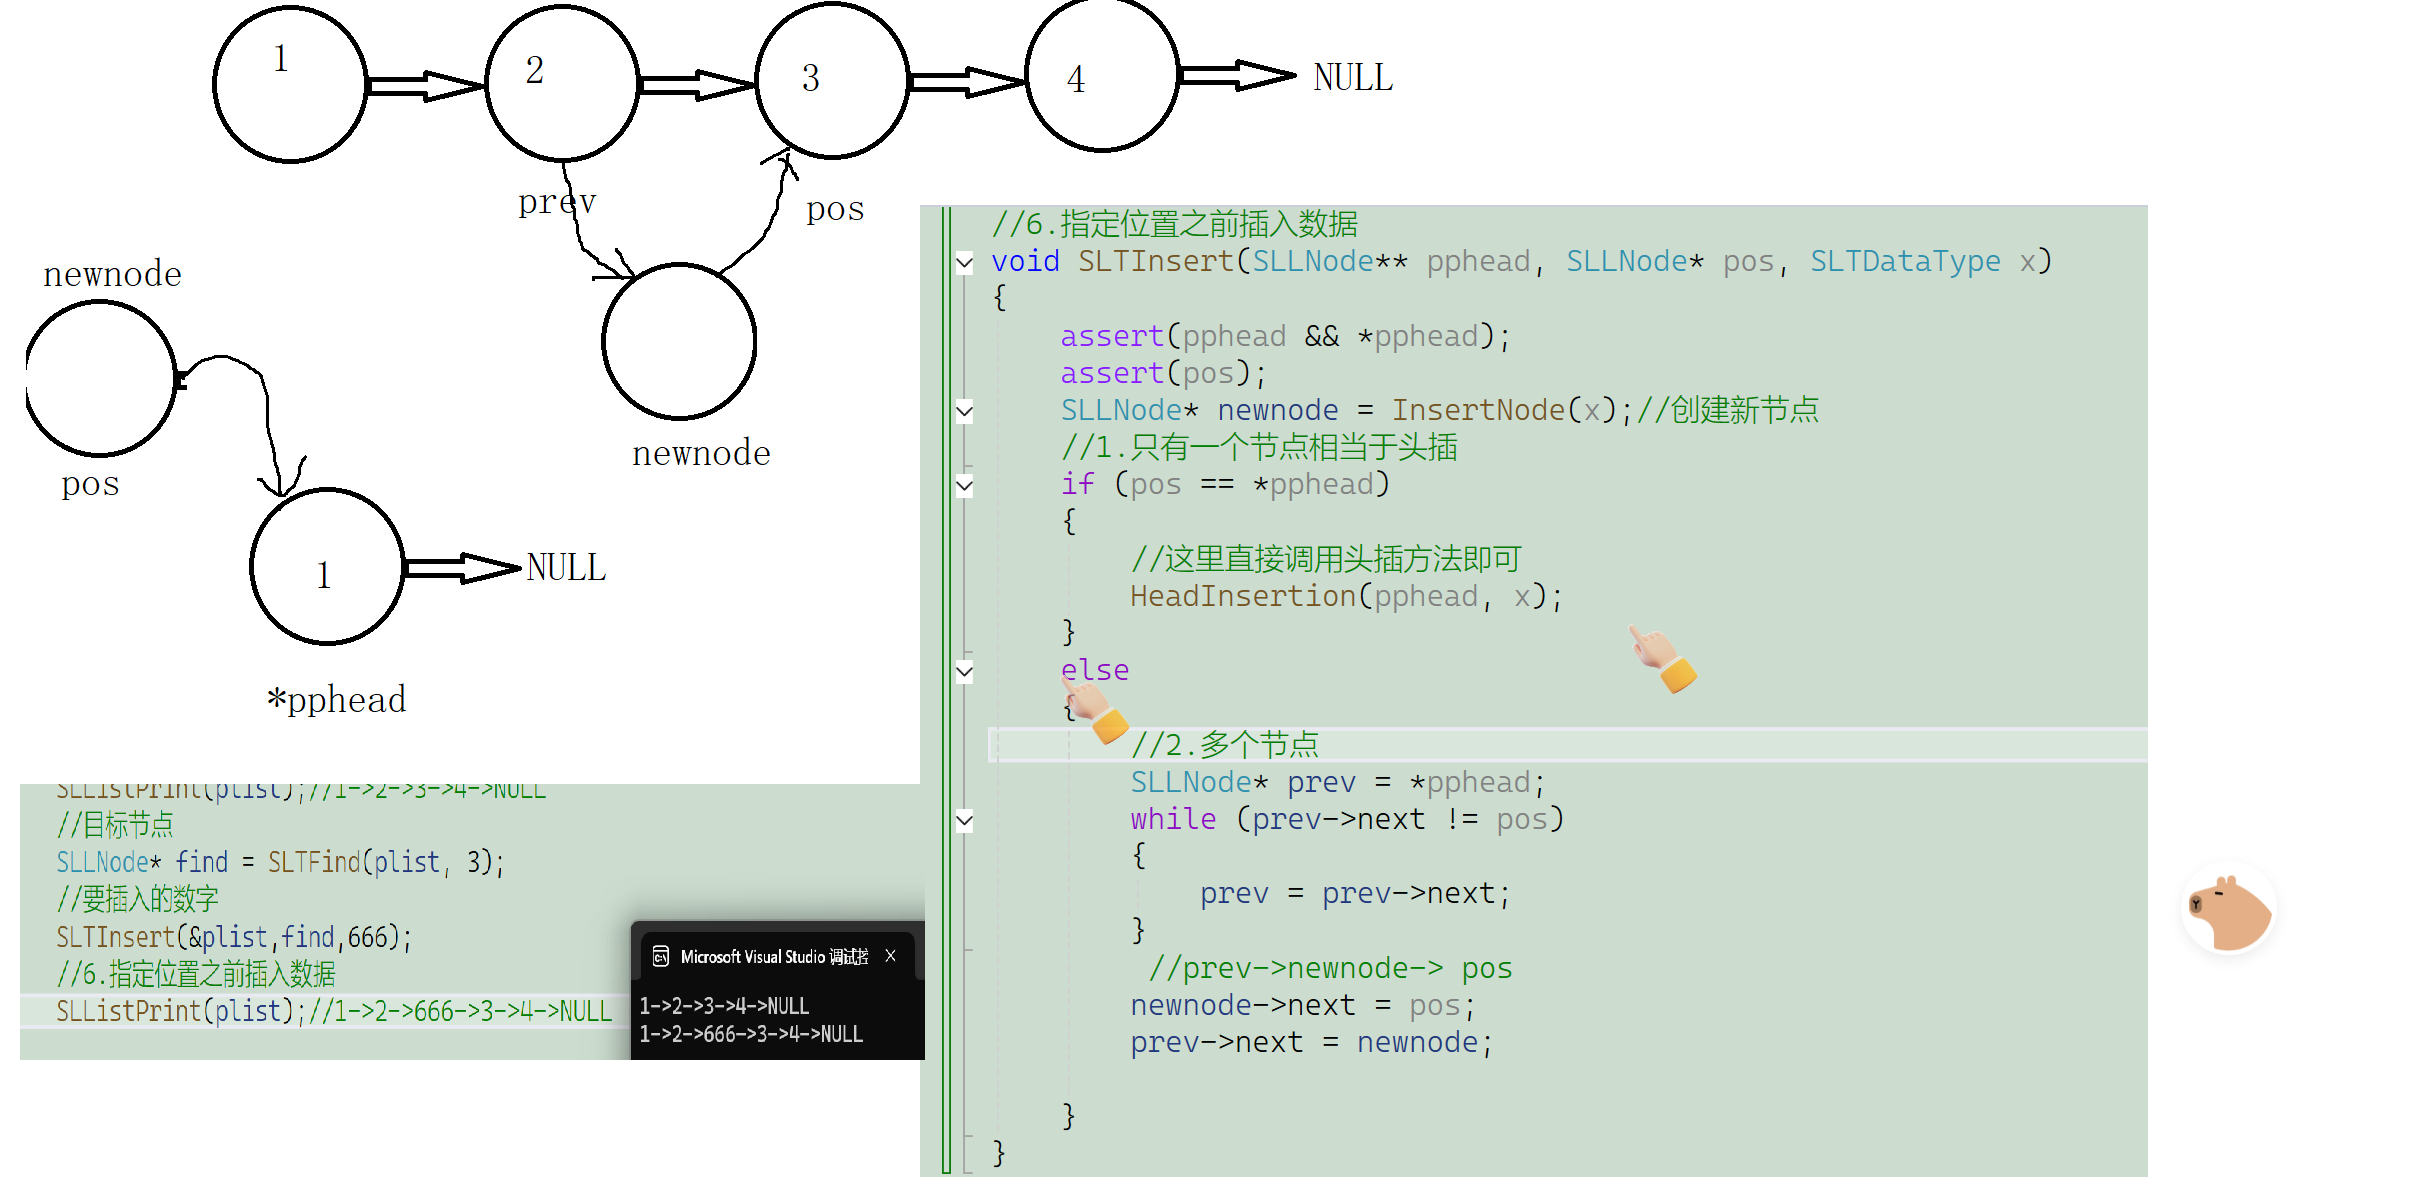Click the node circle labeled 4

pyautogui.click(x=1102, y=75)
